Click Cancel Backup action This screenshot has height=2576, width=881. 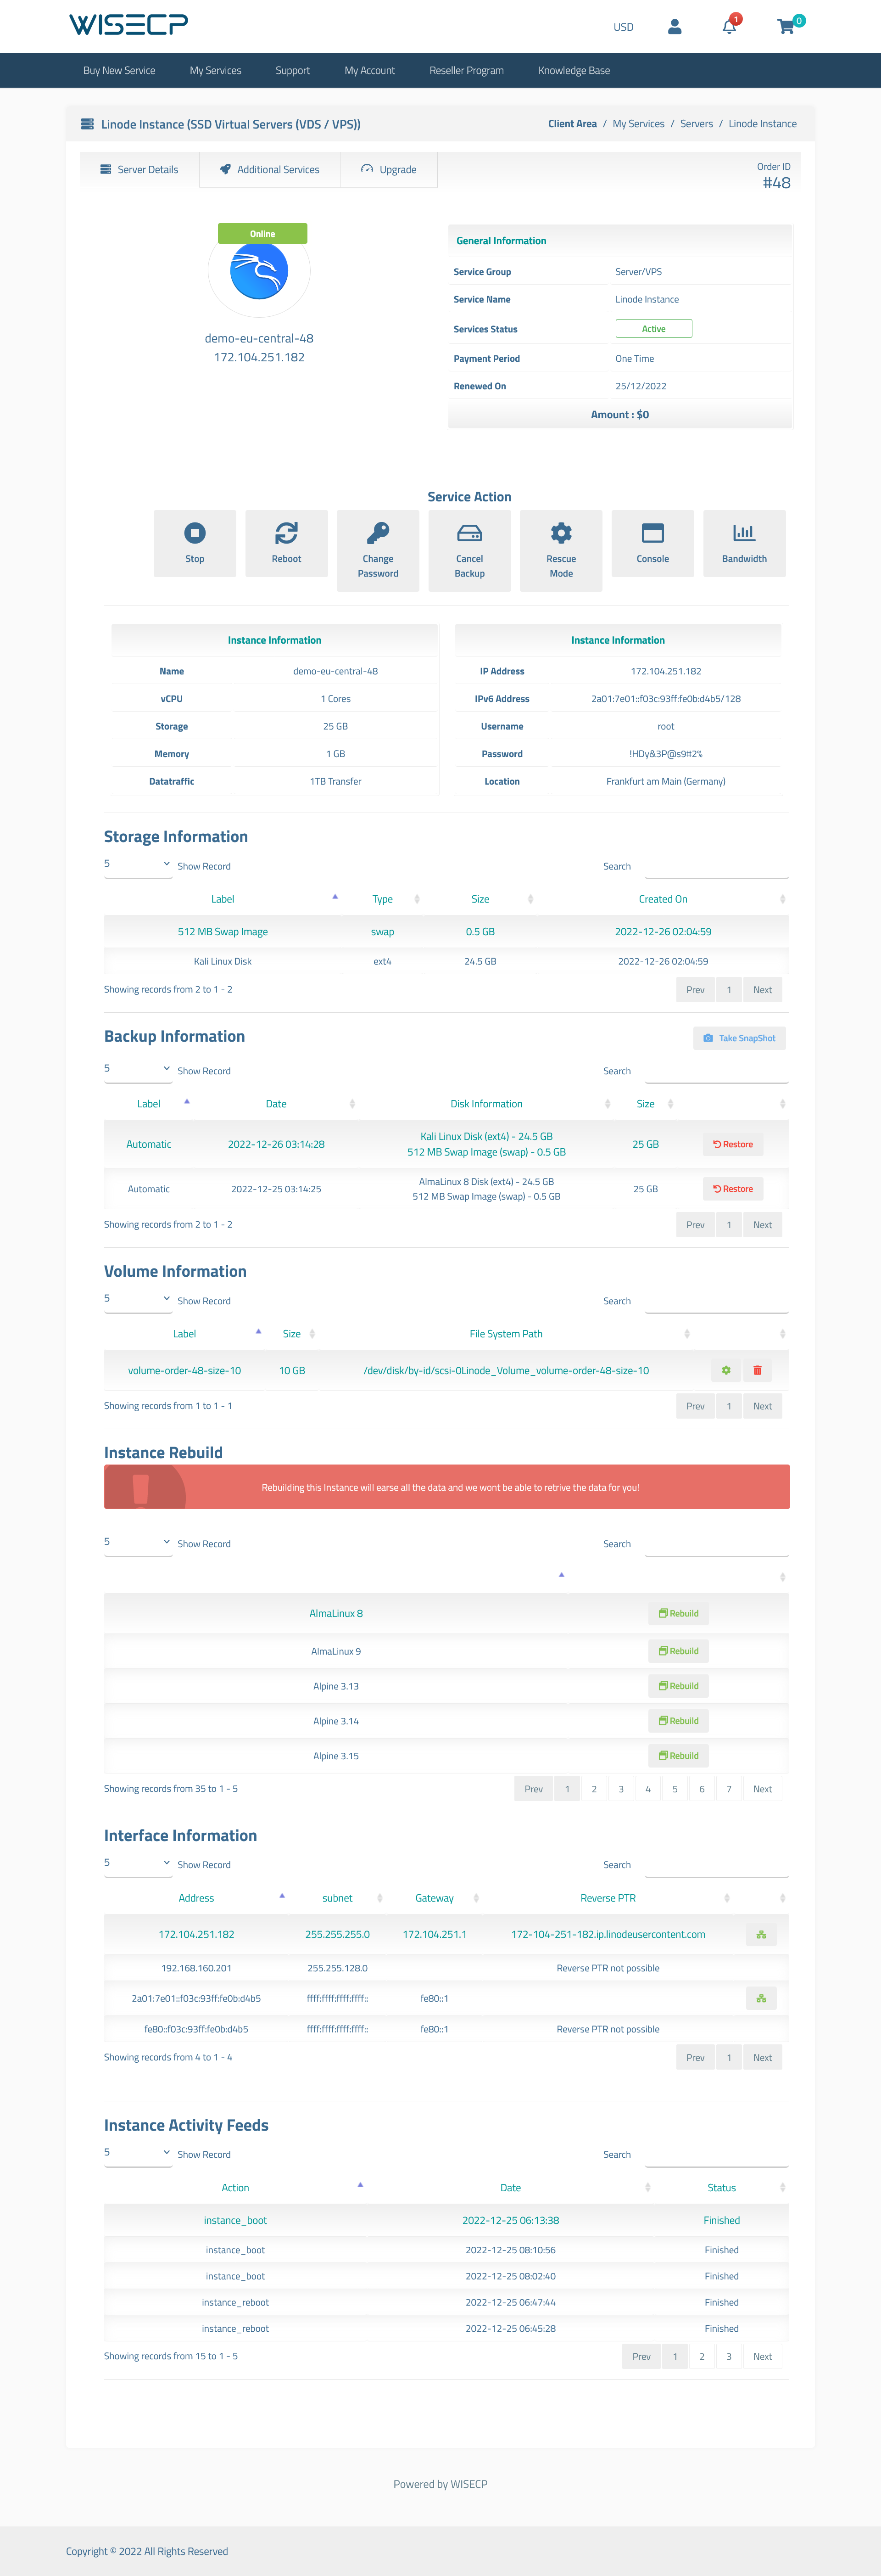click(x=470, y=551)
